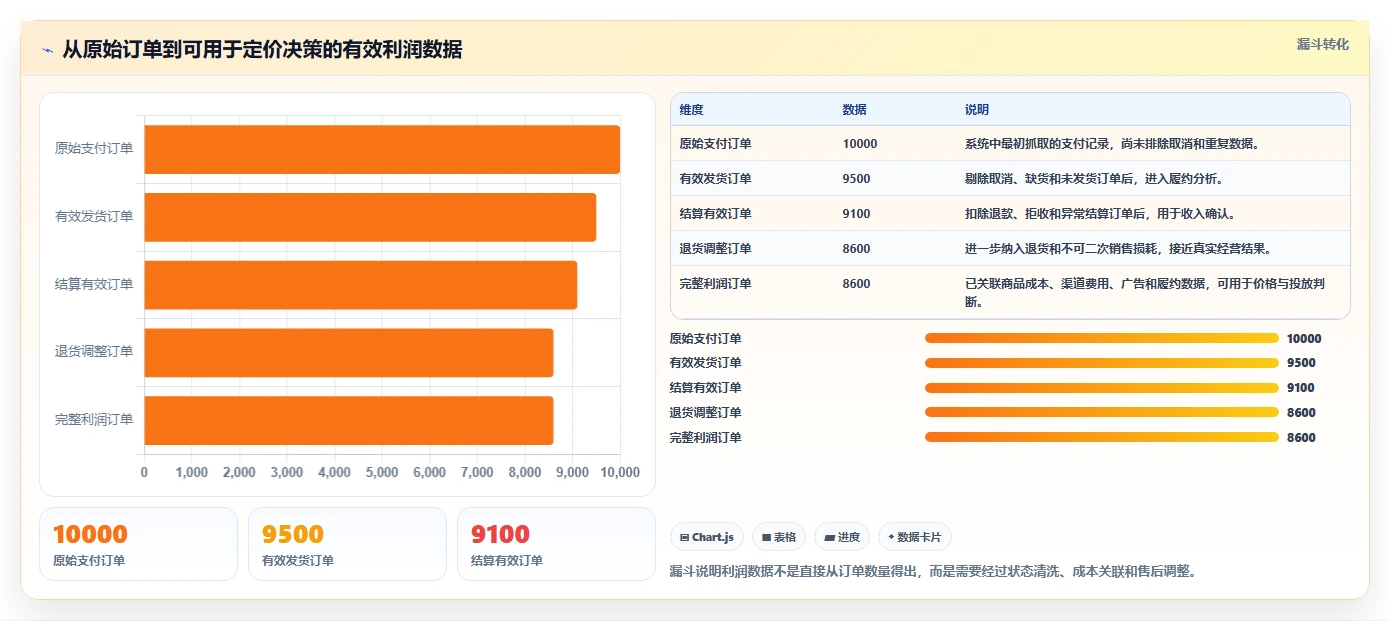Click the 结算有效订单 progress bar
The height and width of the screenshot is (621, 1390).
coord(1102,388)
